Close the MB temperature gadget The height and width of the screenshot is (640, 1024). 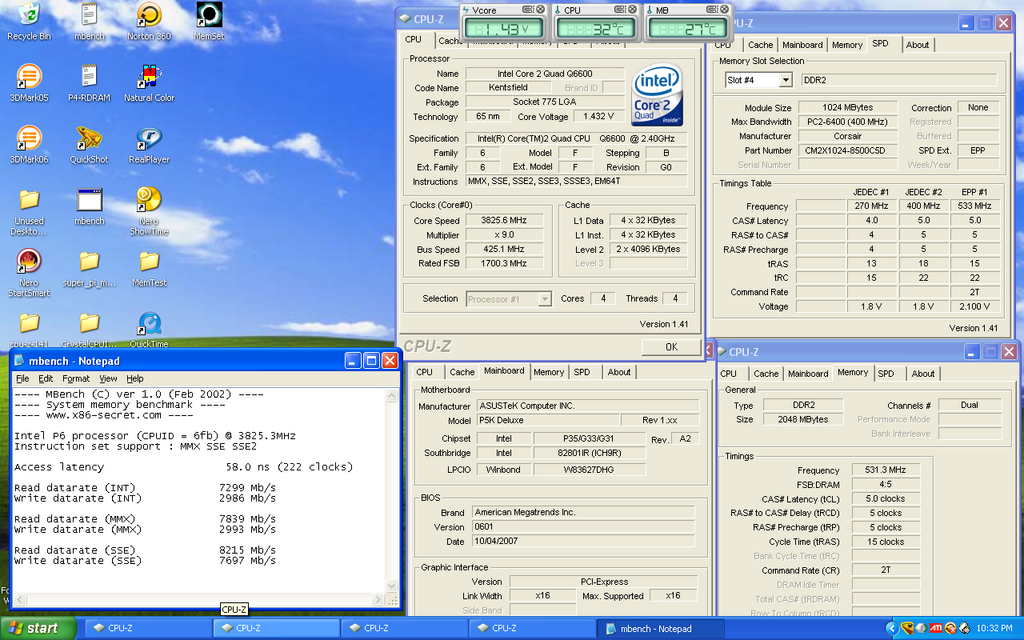[x=724, y=10]
